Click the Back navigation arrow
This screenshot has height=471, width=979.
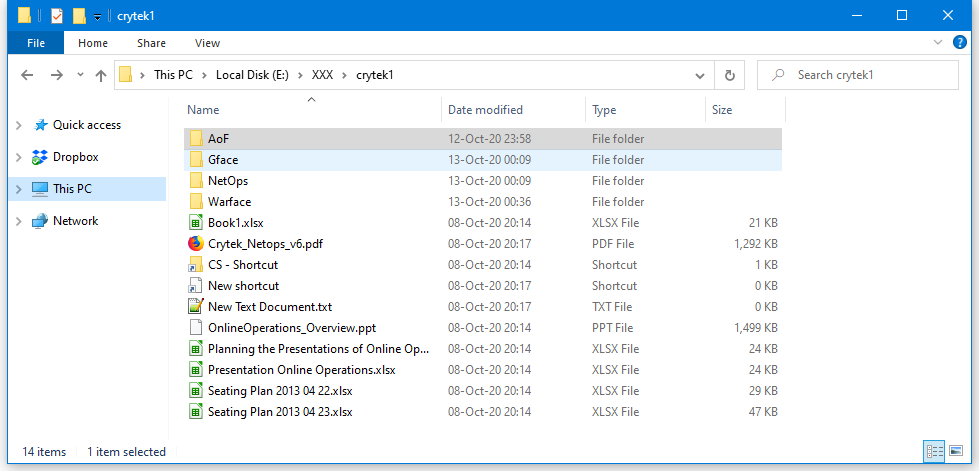27,75
